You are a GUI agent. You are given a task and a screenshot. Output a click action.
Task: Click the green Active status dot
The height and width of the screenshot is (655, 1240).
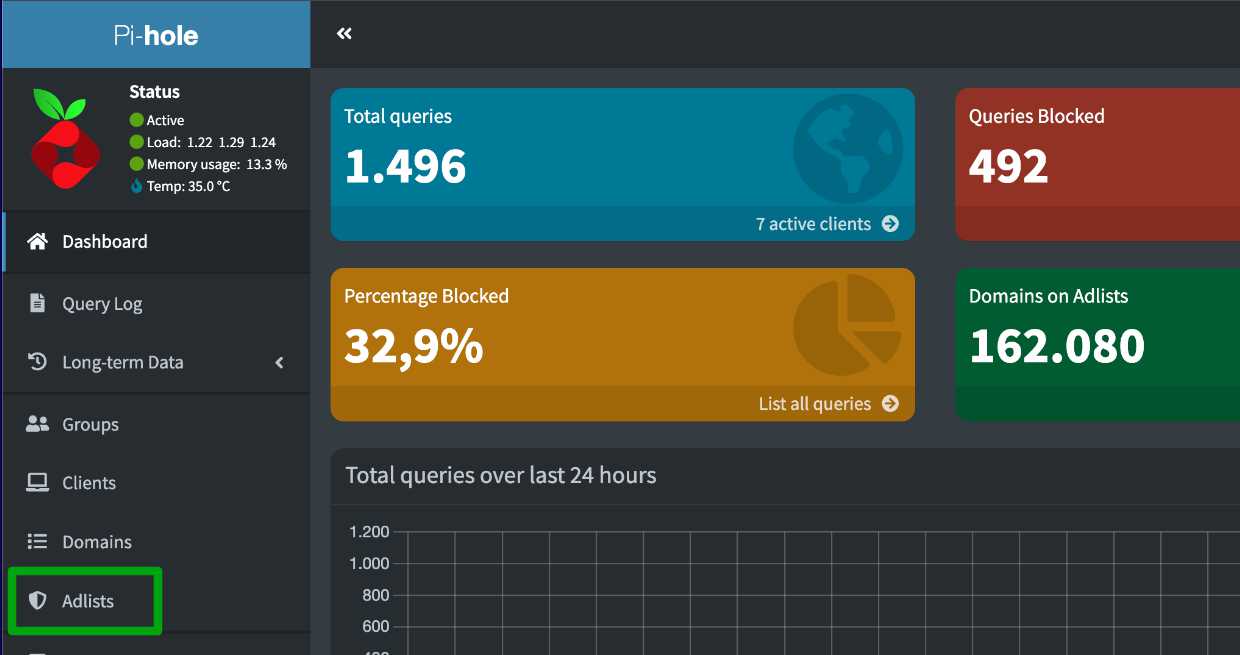coord(137,120)
